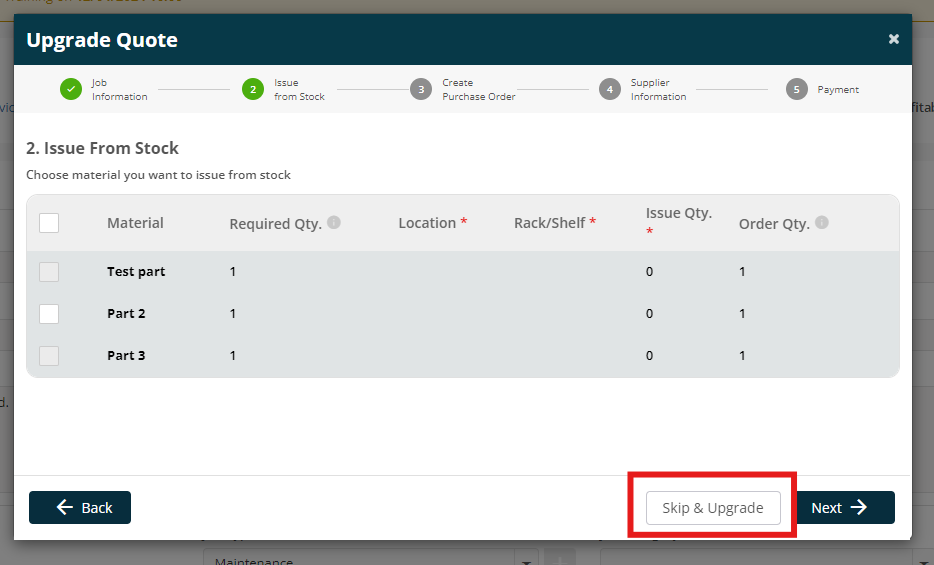934x565 pixels.
Task: Click the Create Purchase Order step label
Action: tap(478, 89)
